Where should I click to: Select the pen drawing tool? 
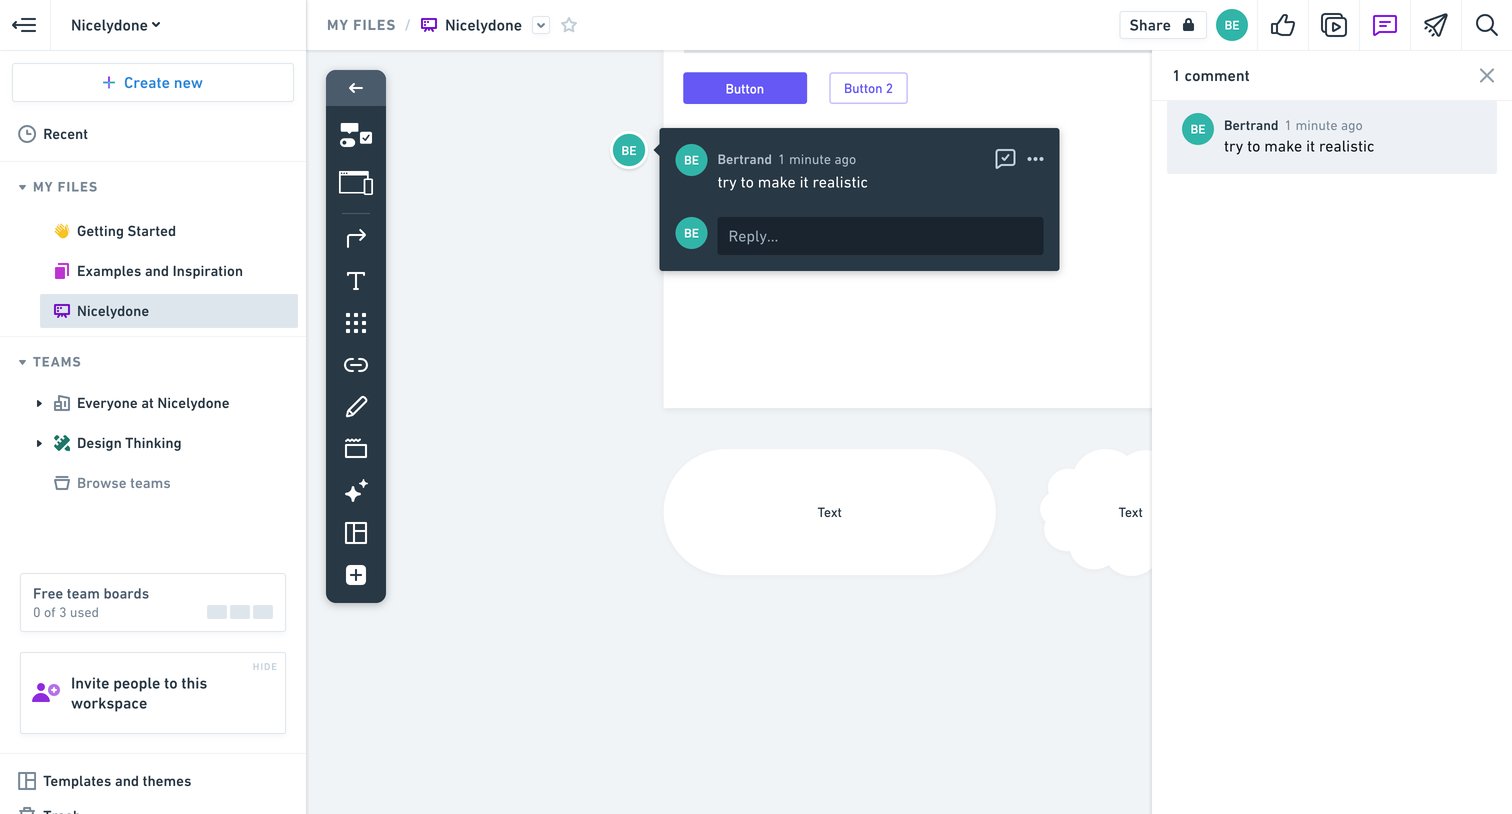pyautogui.click(x=356, y=407)
